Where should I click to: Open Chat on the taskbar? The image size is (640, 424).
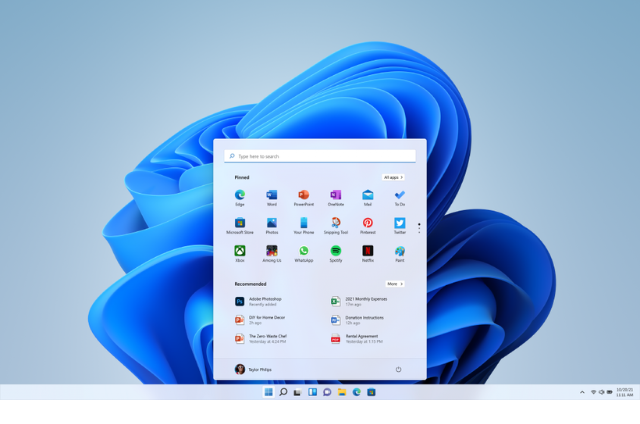click(x=327, y=392)
